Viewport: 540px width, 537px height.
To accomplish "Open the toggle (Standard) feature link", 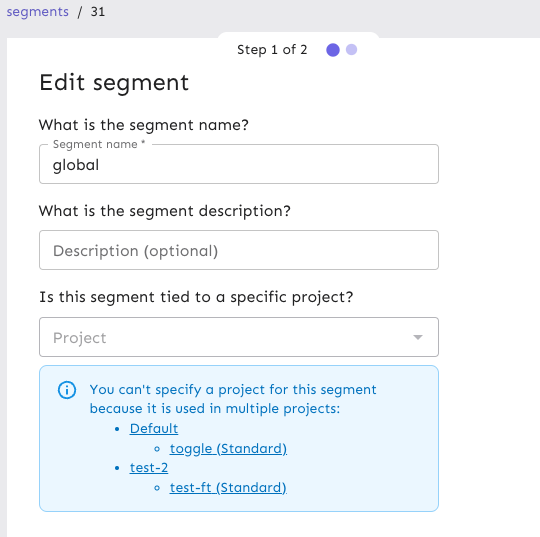I will click(228, 448).
